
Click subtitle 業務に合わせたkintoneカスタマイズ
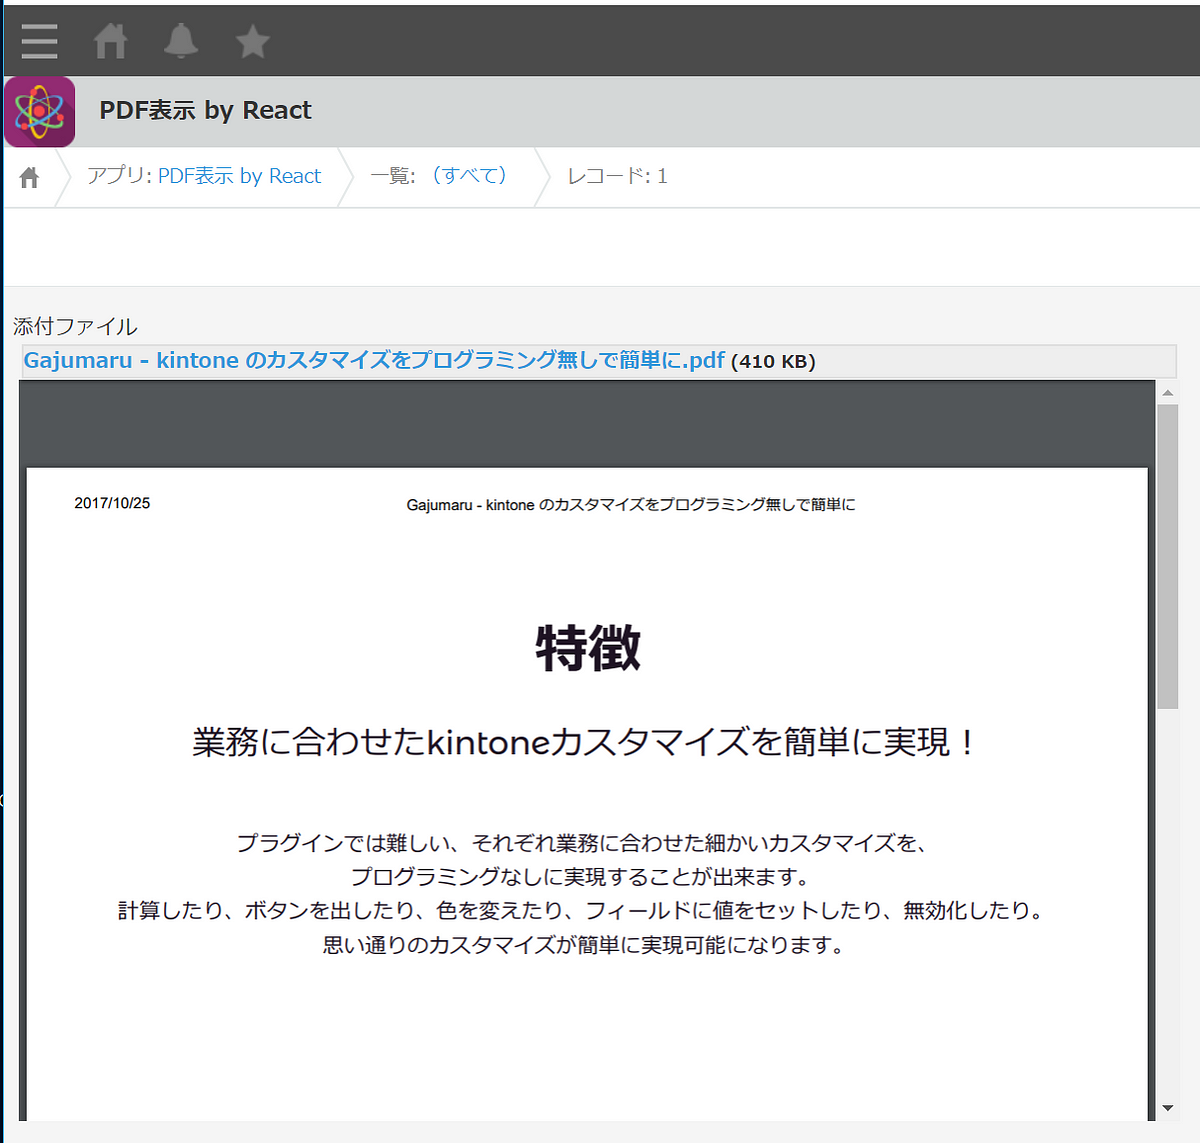pos(585,742)
